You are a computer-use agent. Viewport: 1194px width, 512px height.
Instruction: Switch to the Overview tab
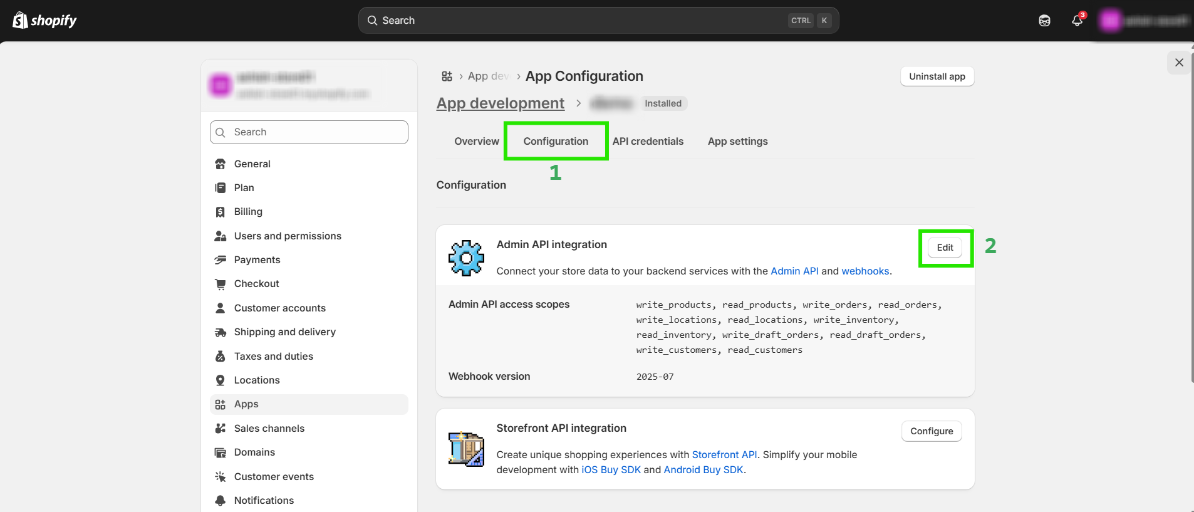click(476, 141)
